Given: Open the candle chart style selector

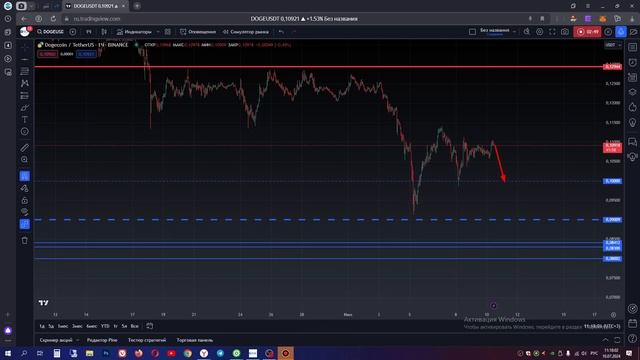Looking at the screenshot, I should pos(104,32).
